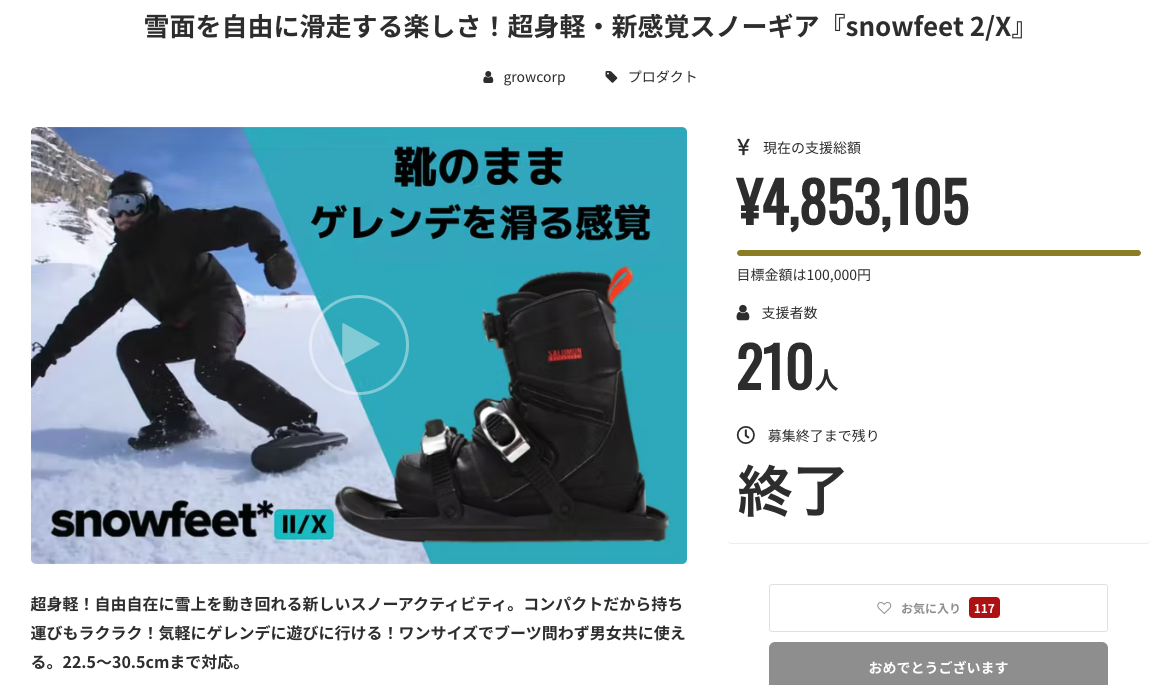Click the おめでとうございます button
1174x685 pixels.
(x=938, y=664)
